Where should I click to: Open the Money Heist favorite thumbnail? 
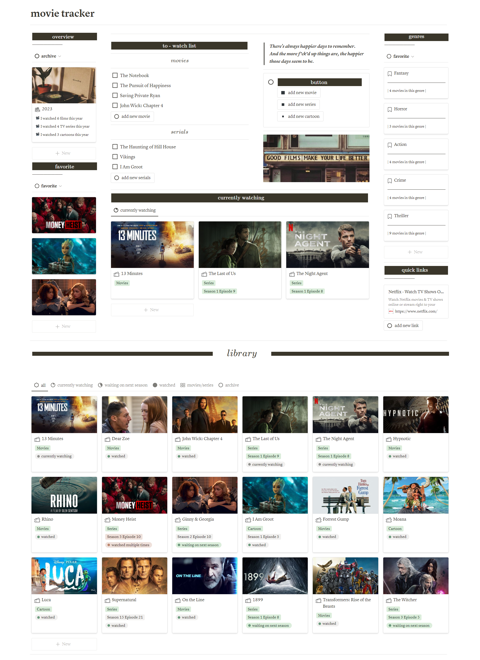(x=64, y=215)
